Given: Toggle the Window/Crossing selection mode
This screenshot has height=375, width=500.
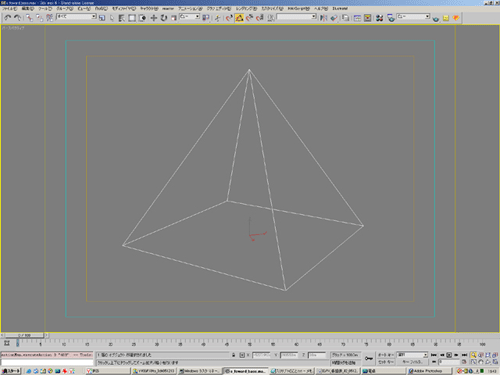Looking at the screenshot, I should pyautogui.click(x=142, y=18).
